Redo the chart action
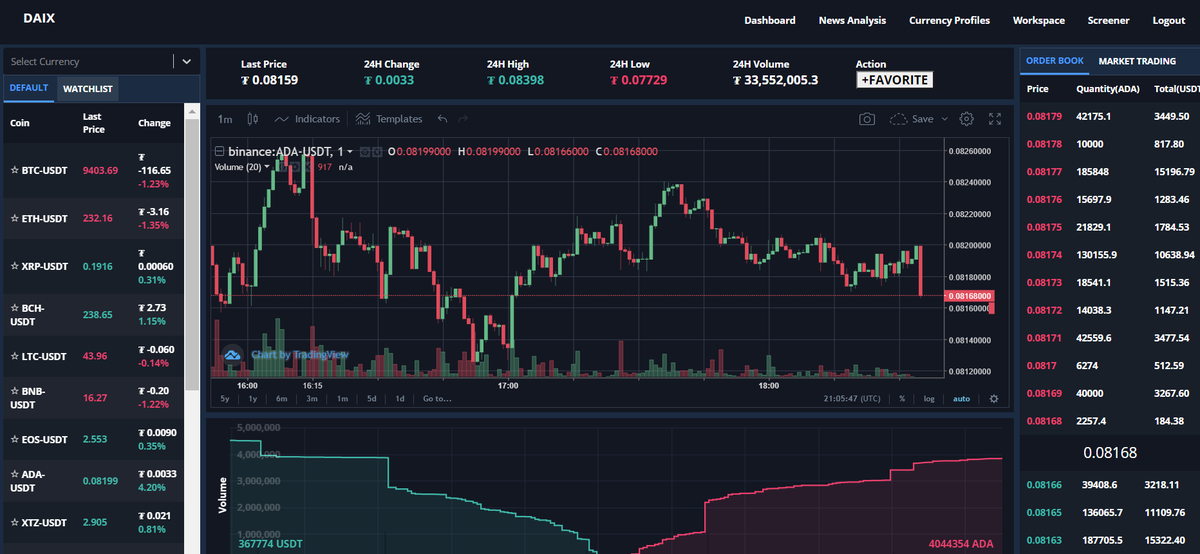 pyautogui.click(x=463, y=119)
